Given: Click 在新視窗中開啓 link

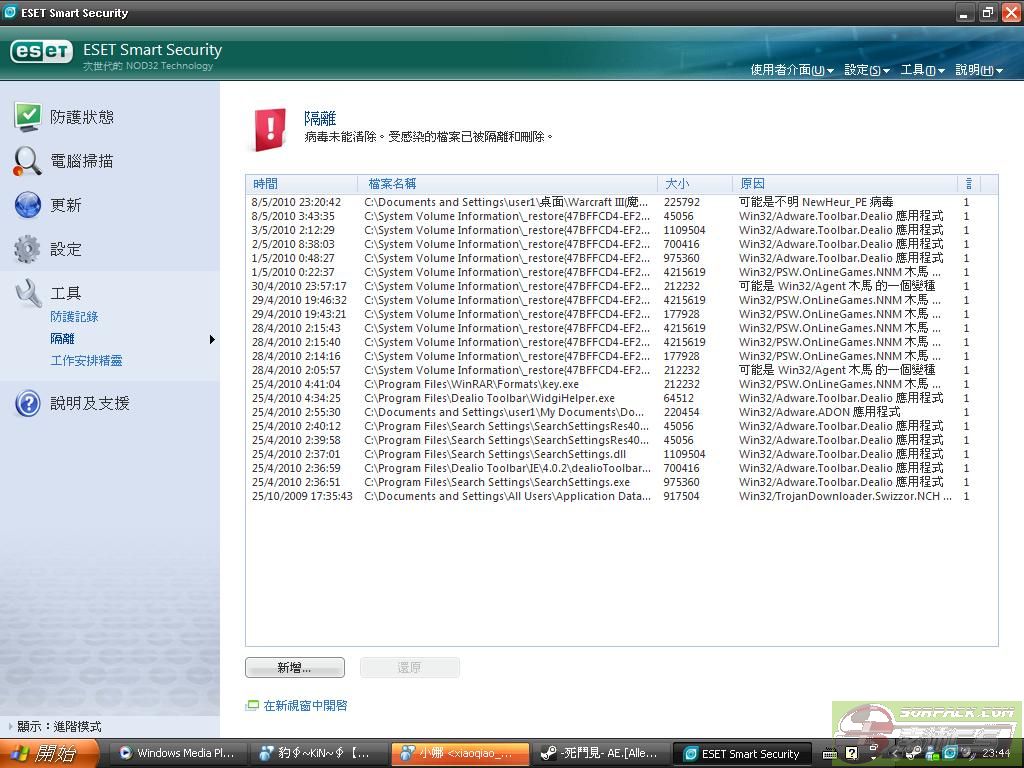Looking at the screenshot, I should (305, 706).
